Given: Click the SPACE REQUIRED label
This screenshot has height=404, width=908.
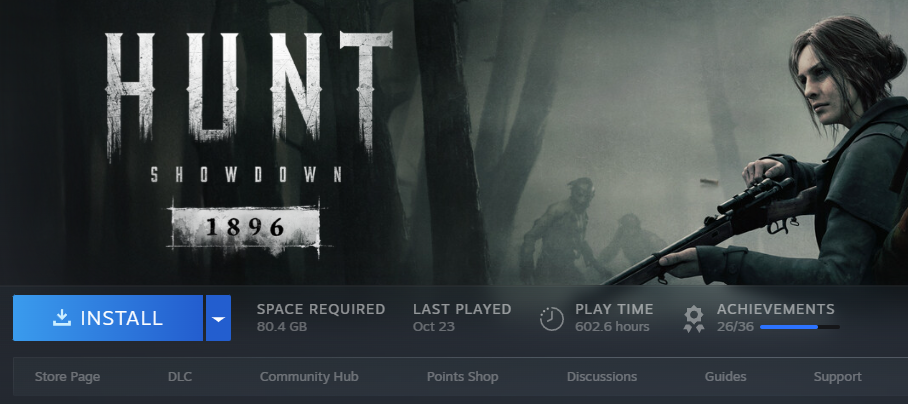Looking at the screenshot, I should pyautogui.click(x=321, y=309).
